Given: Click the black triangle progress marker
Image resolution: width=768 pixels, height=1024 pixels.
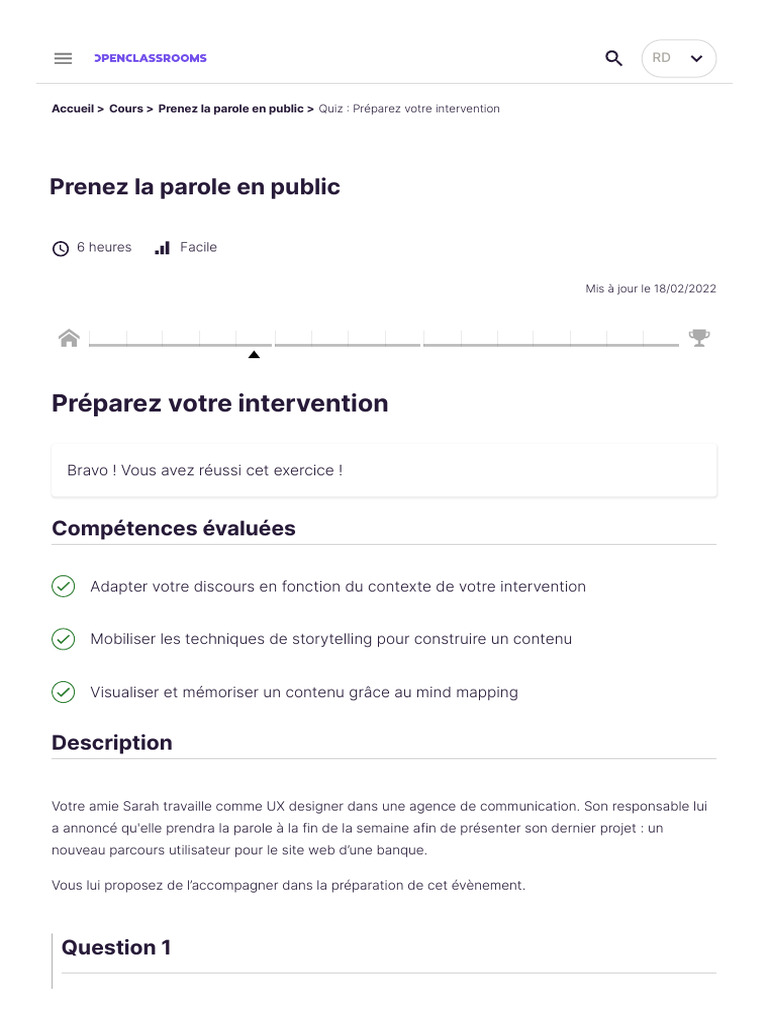Looking at the screenshot, I should tap(254, 354).
